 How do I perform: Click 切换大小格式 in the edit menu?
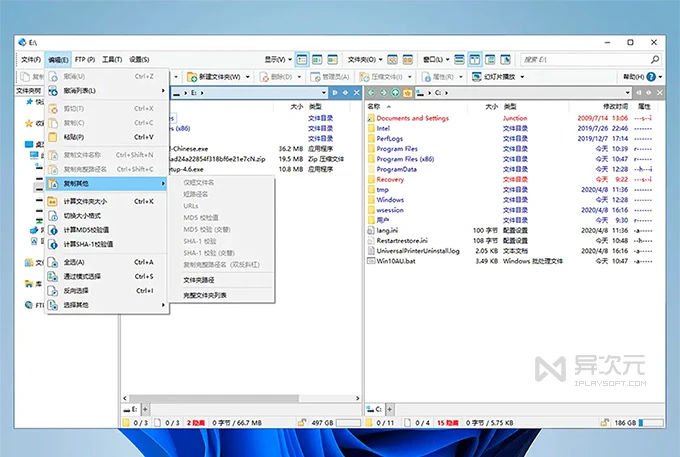click(84, 215)
